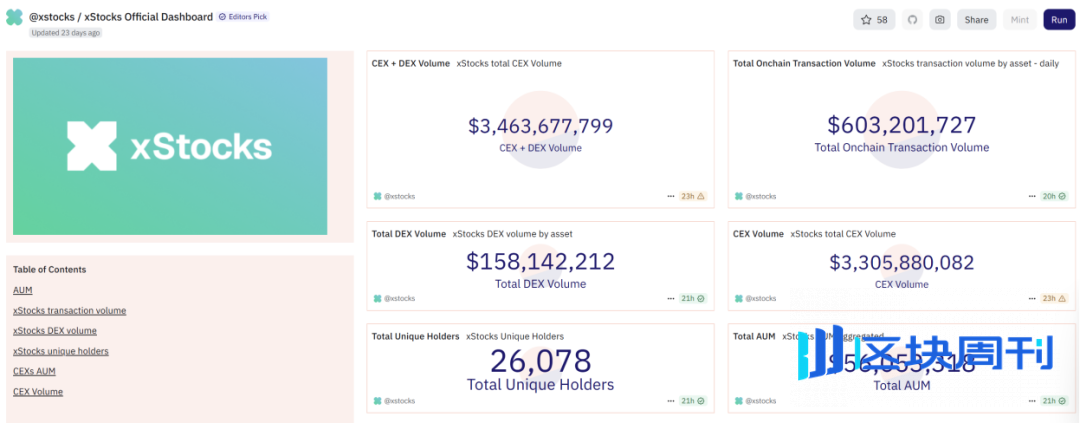Click 'xStocks DEX volume by asset' query name
Viewport: 1080px width, 423px height.
512,234
